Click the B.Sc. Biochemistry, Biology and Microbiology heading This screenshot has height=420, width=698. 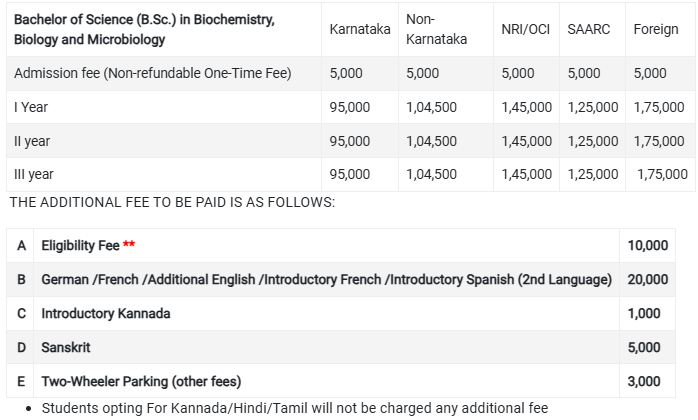pos(144,29)
